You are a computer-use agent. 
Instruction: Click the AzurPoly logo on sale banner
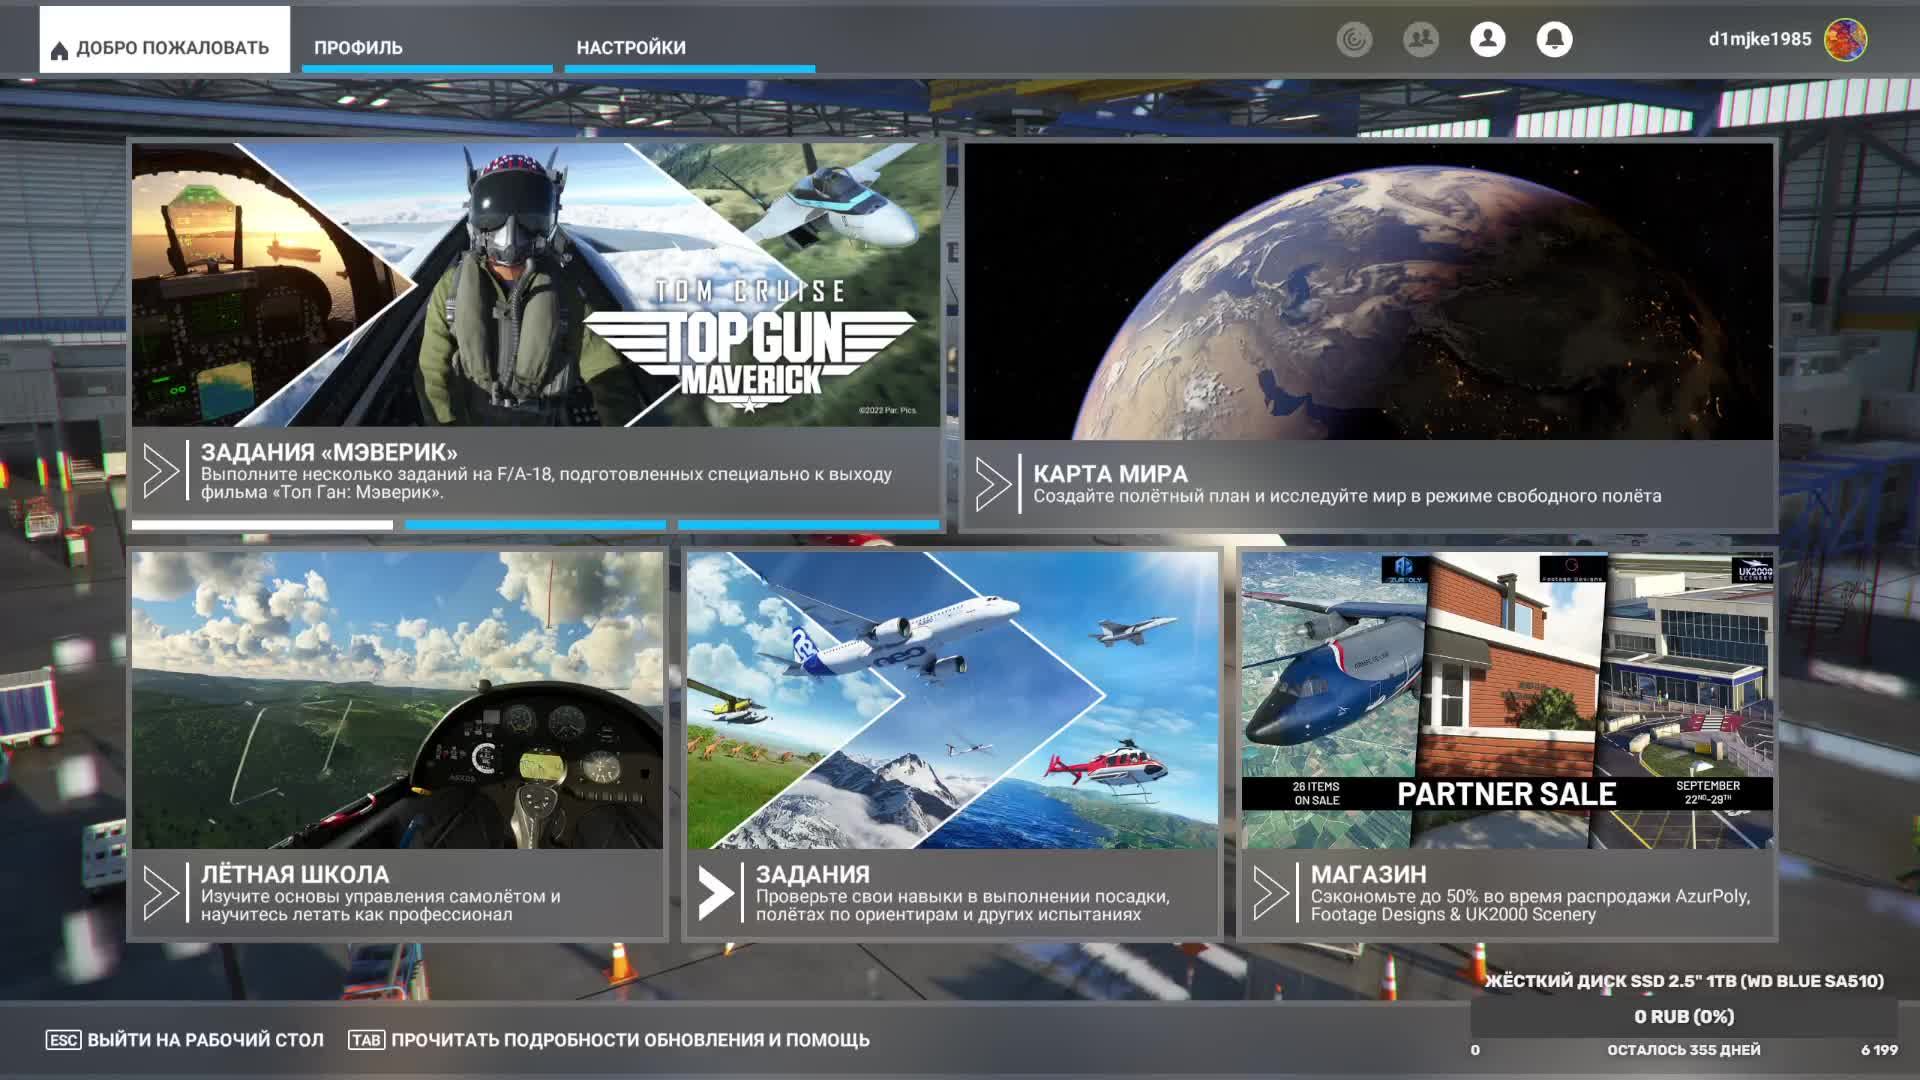pos(1405,569)
